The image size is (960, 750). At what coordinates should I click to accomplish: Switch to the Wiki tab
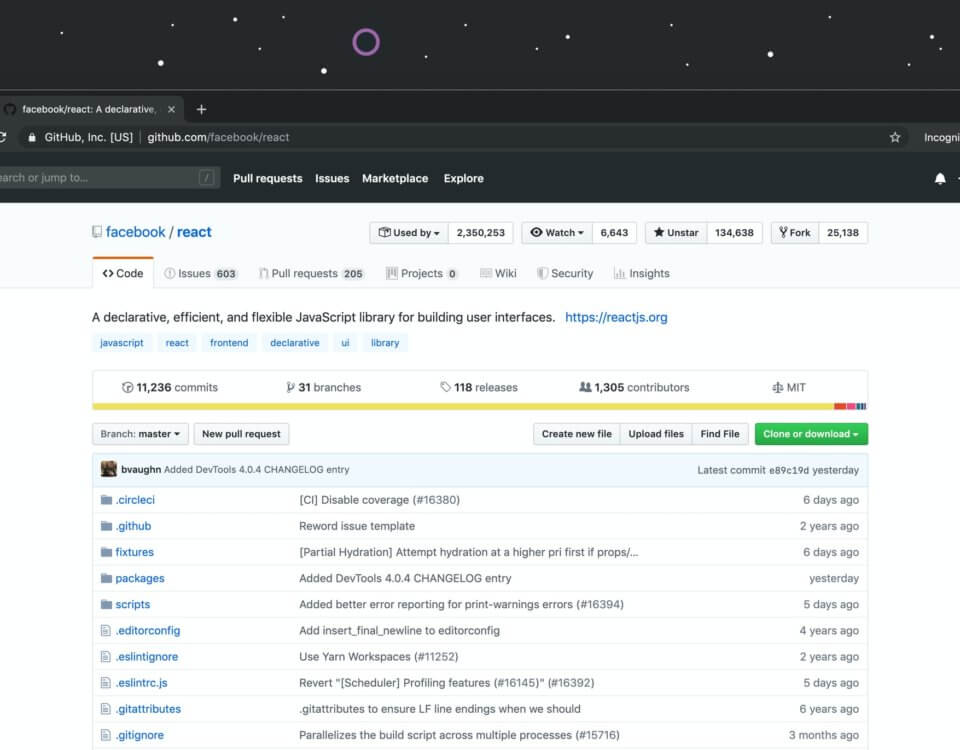[x=498, y=274]
